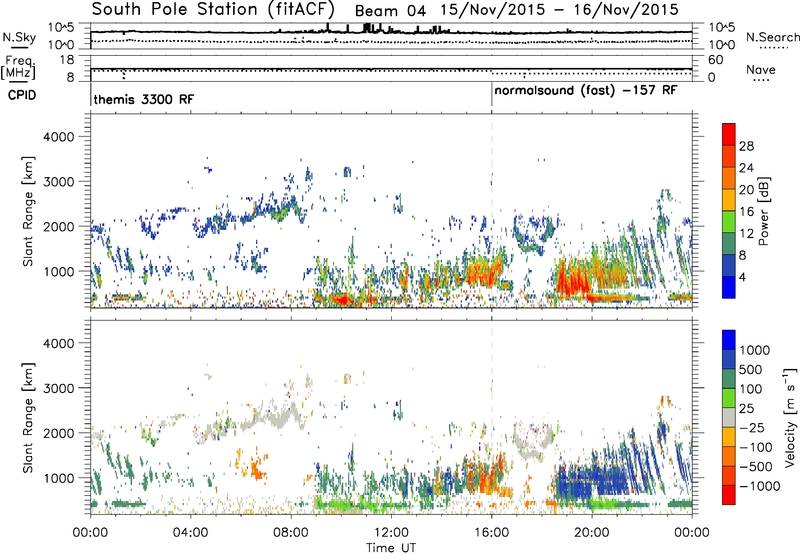Click the gray -25 to 25 Velocity colorbar segment
Image resolution: width=800 pixels, height=554 pixels.
click(729, 418)
